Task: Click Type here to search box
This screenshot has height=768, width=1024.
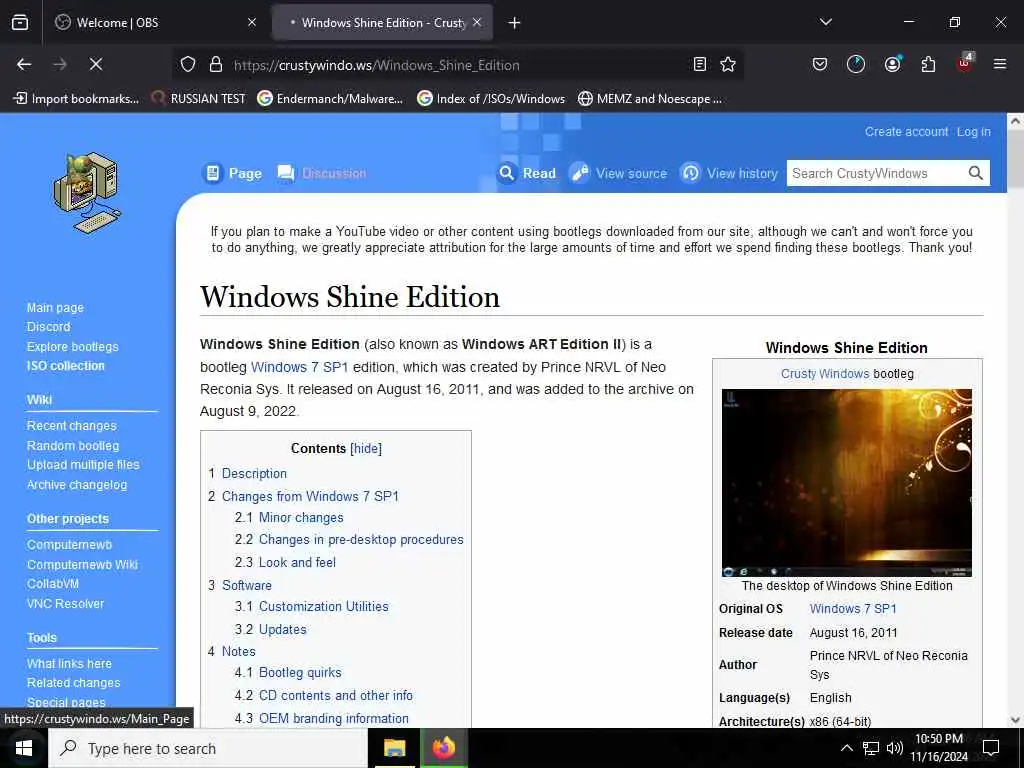Action: click(x=208, y=748)
